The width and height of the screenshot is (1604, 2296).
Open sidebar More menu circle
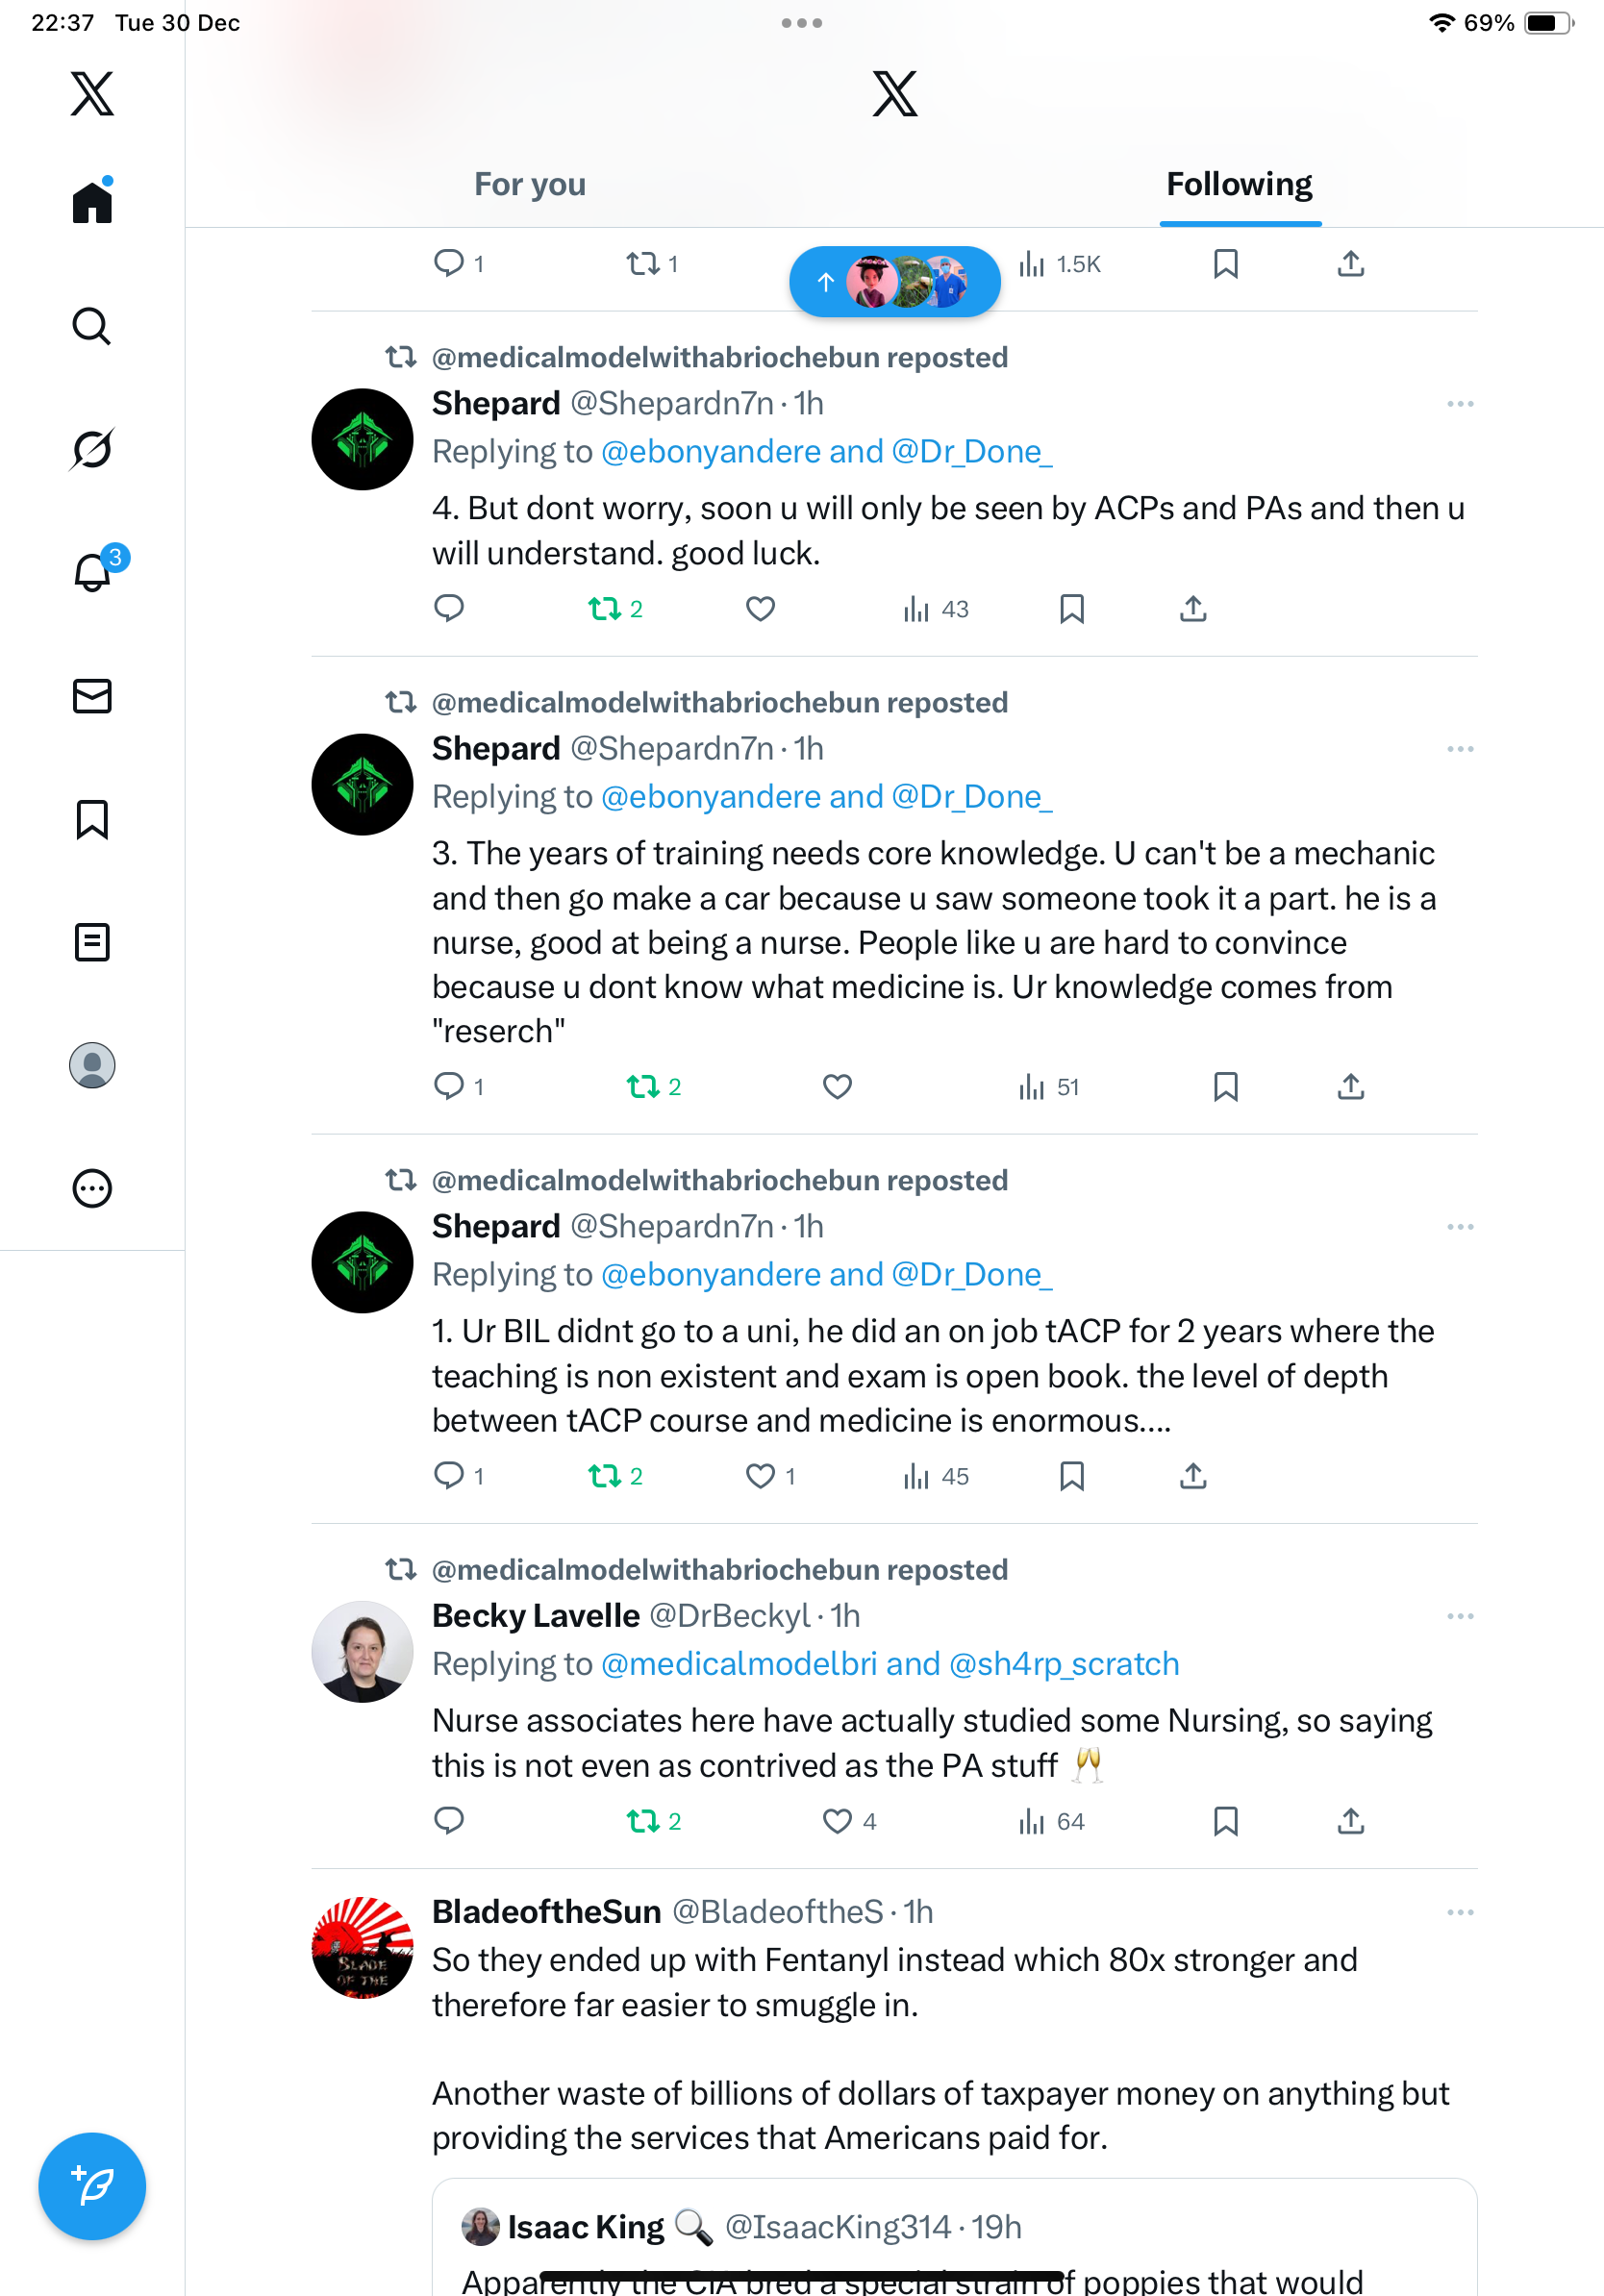92,1188
